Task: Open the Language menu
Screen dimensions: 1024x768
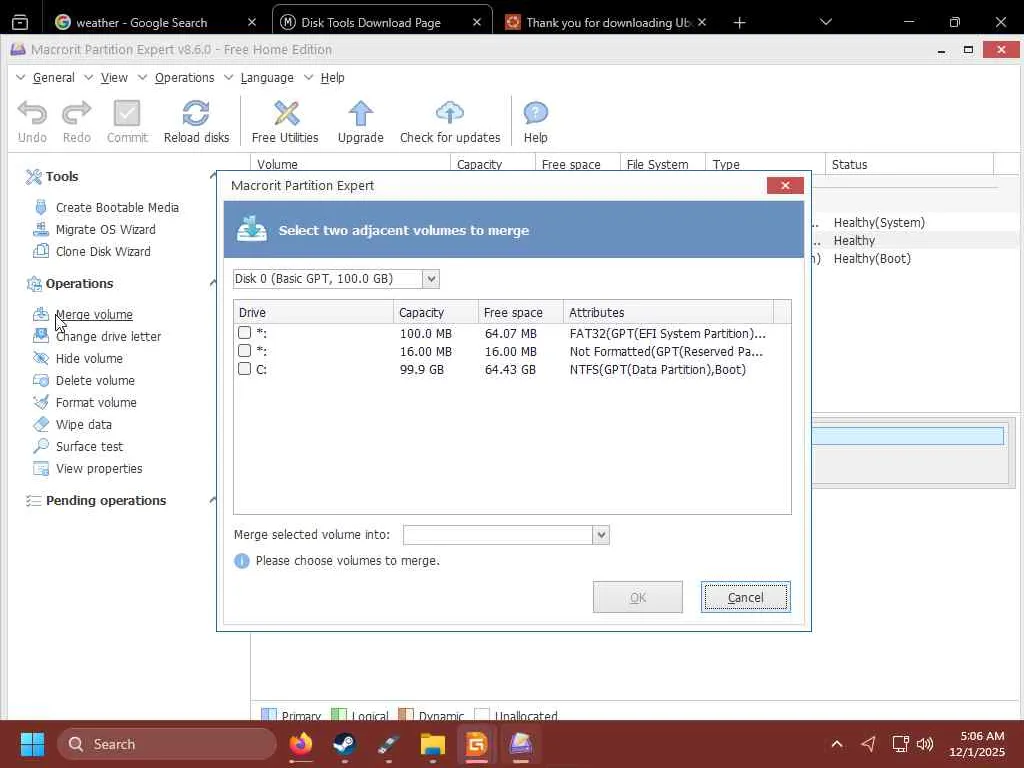Action: pos(266,78)
